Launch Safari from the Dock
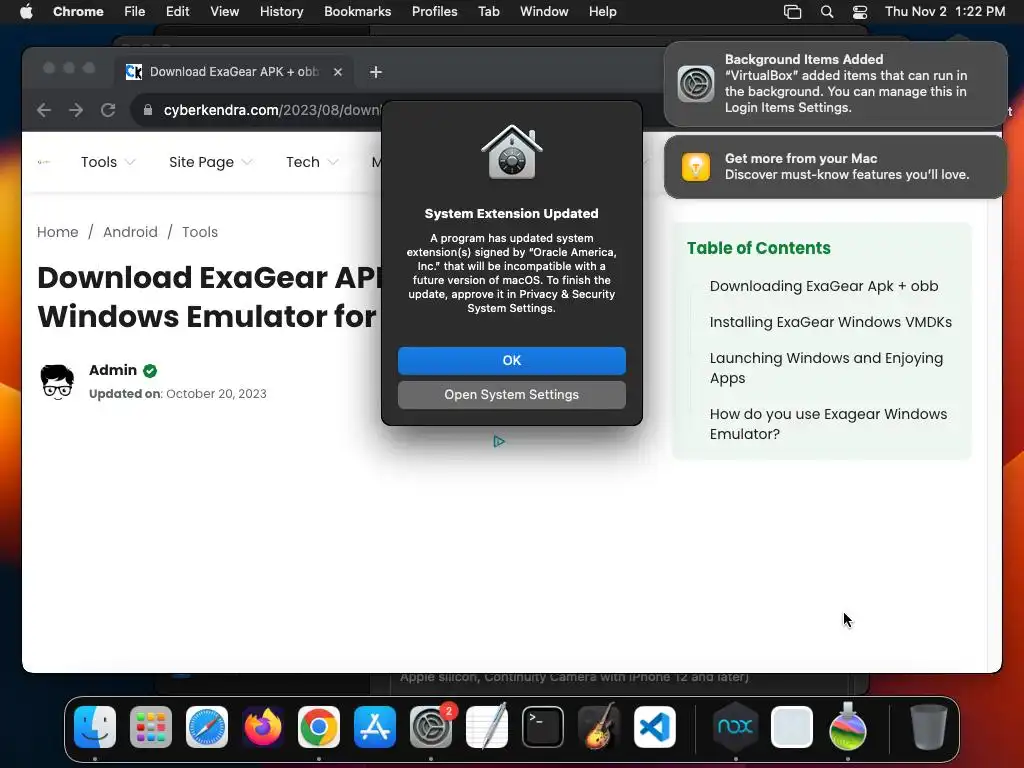1024x768 pixels. click(207, 727)
